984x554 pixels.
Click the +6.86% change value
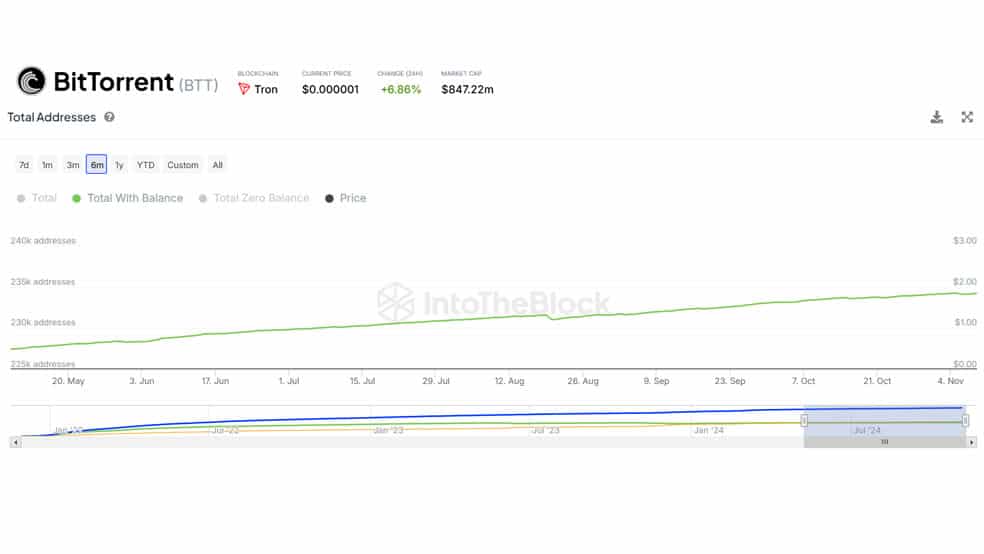pyautogui.click(x=401, y=90)
